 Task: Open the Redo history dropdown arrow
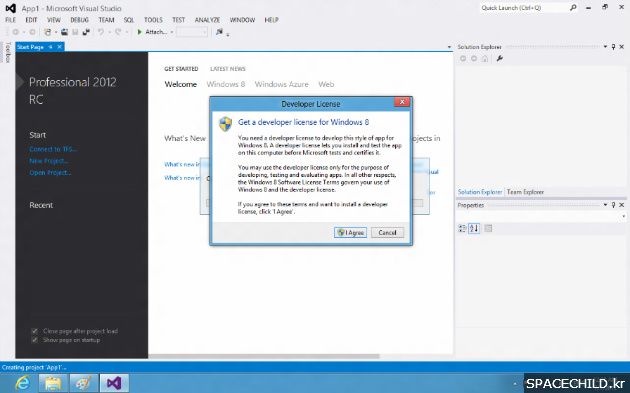pos(126,32)
